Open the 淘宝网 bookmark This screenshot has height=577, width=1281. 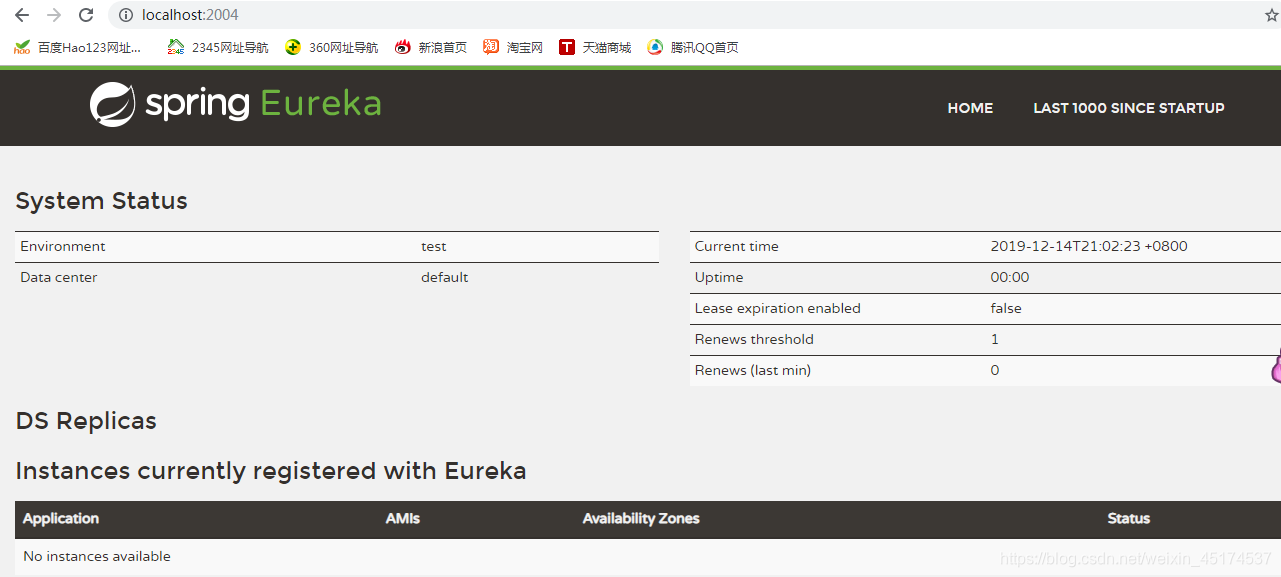click(513, 47)
